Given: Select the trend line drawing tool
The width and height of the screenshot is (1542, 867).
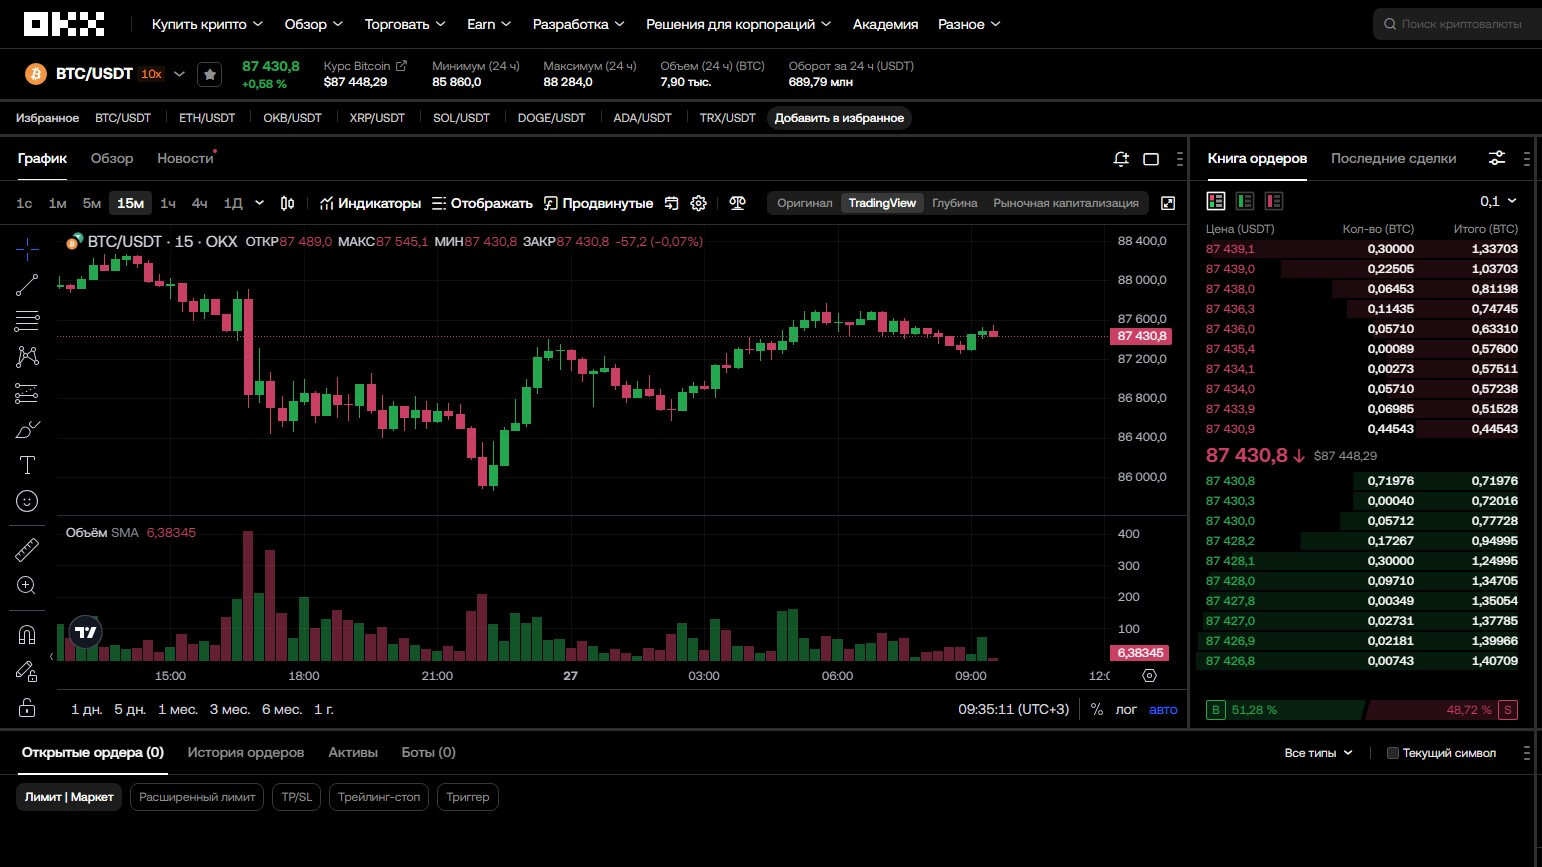Looking at the screenshot, I should [x=27, y=285].
